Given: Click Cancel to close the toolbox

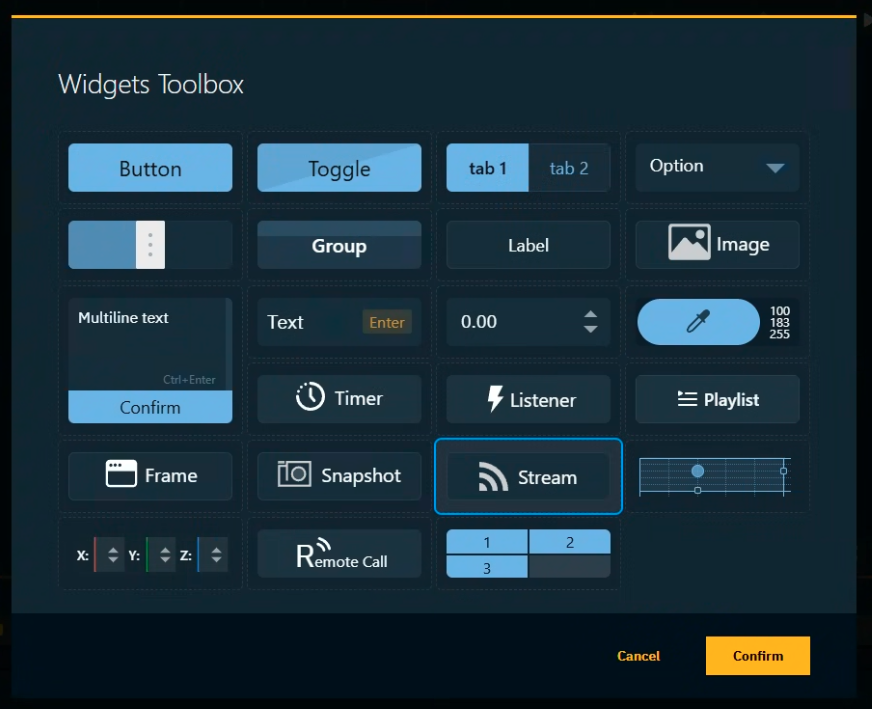Looking at the screenshot, I should click(x=638, y=656).
